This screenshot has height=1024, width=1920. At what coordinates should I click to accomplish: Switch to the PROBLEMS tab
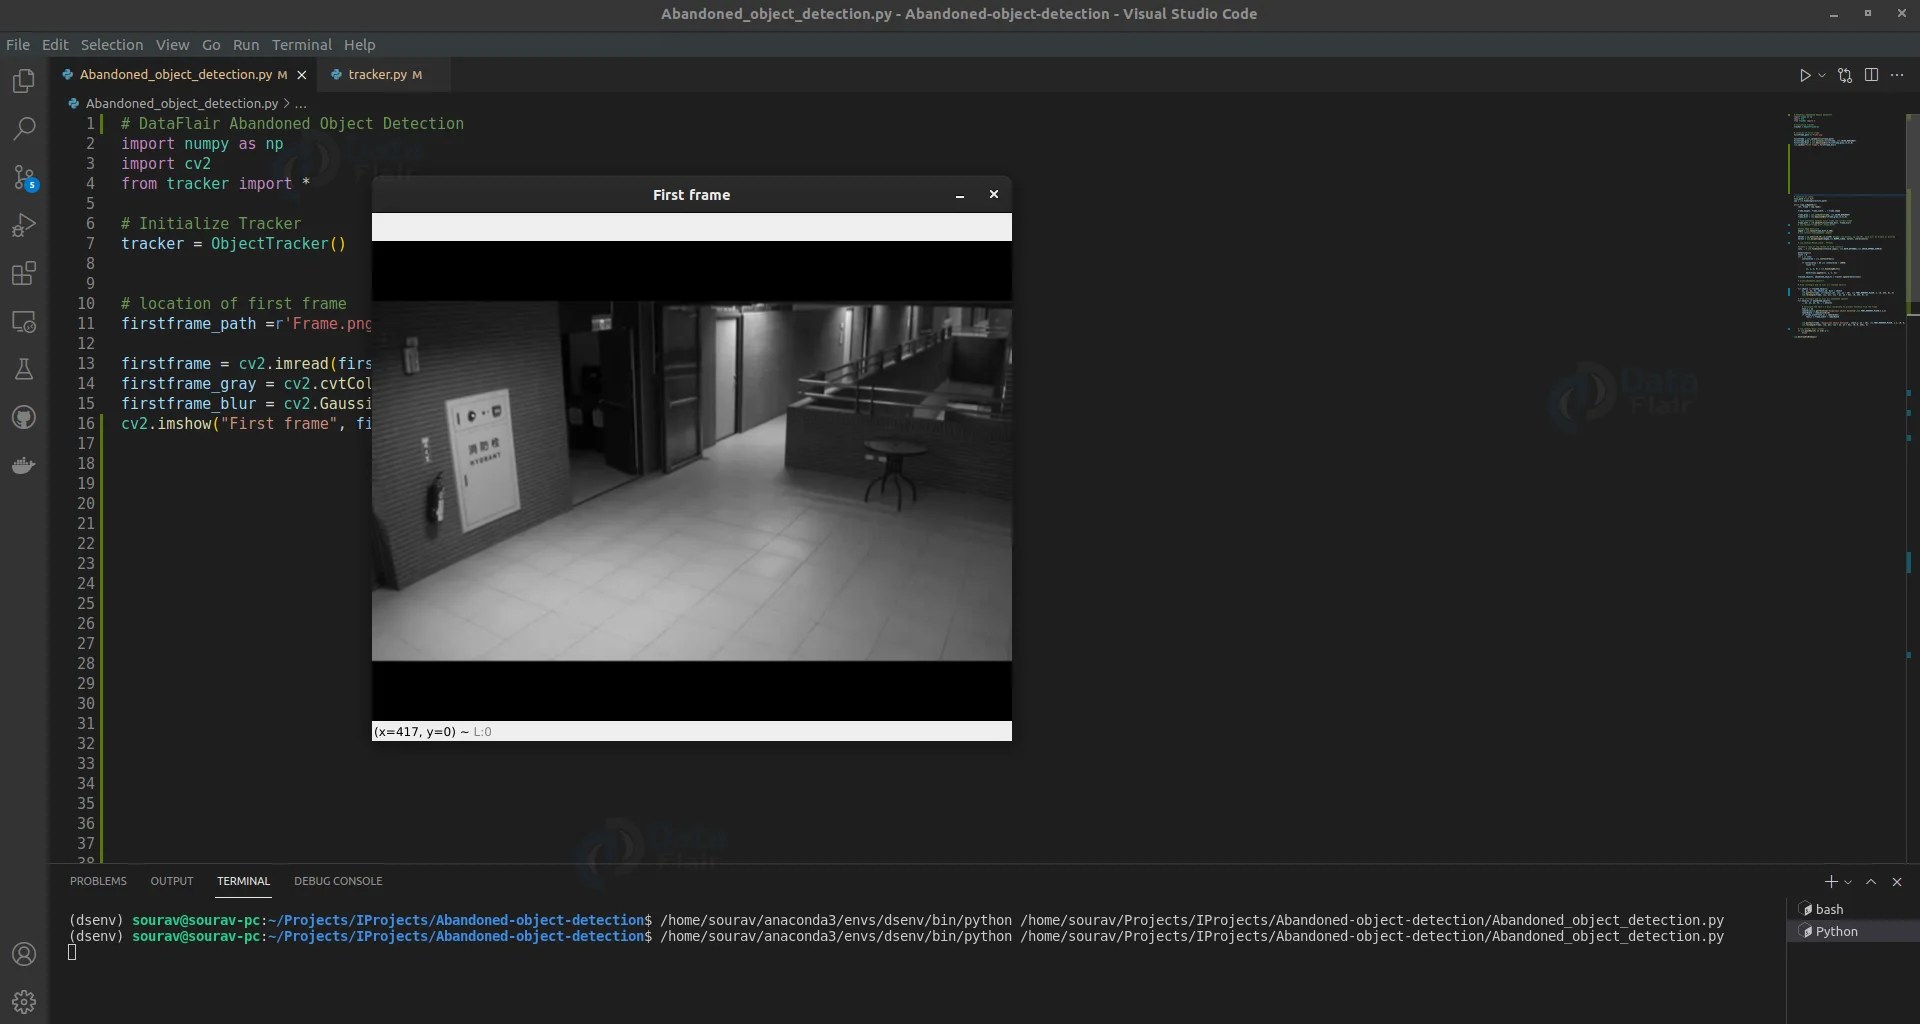(x=98, y=881)
